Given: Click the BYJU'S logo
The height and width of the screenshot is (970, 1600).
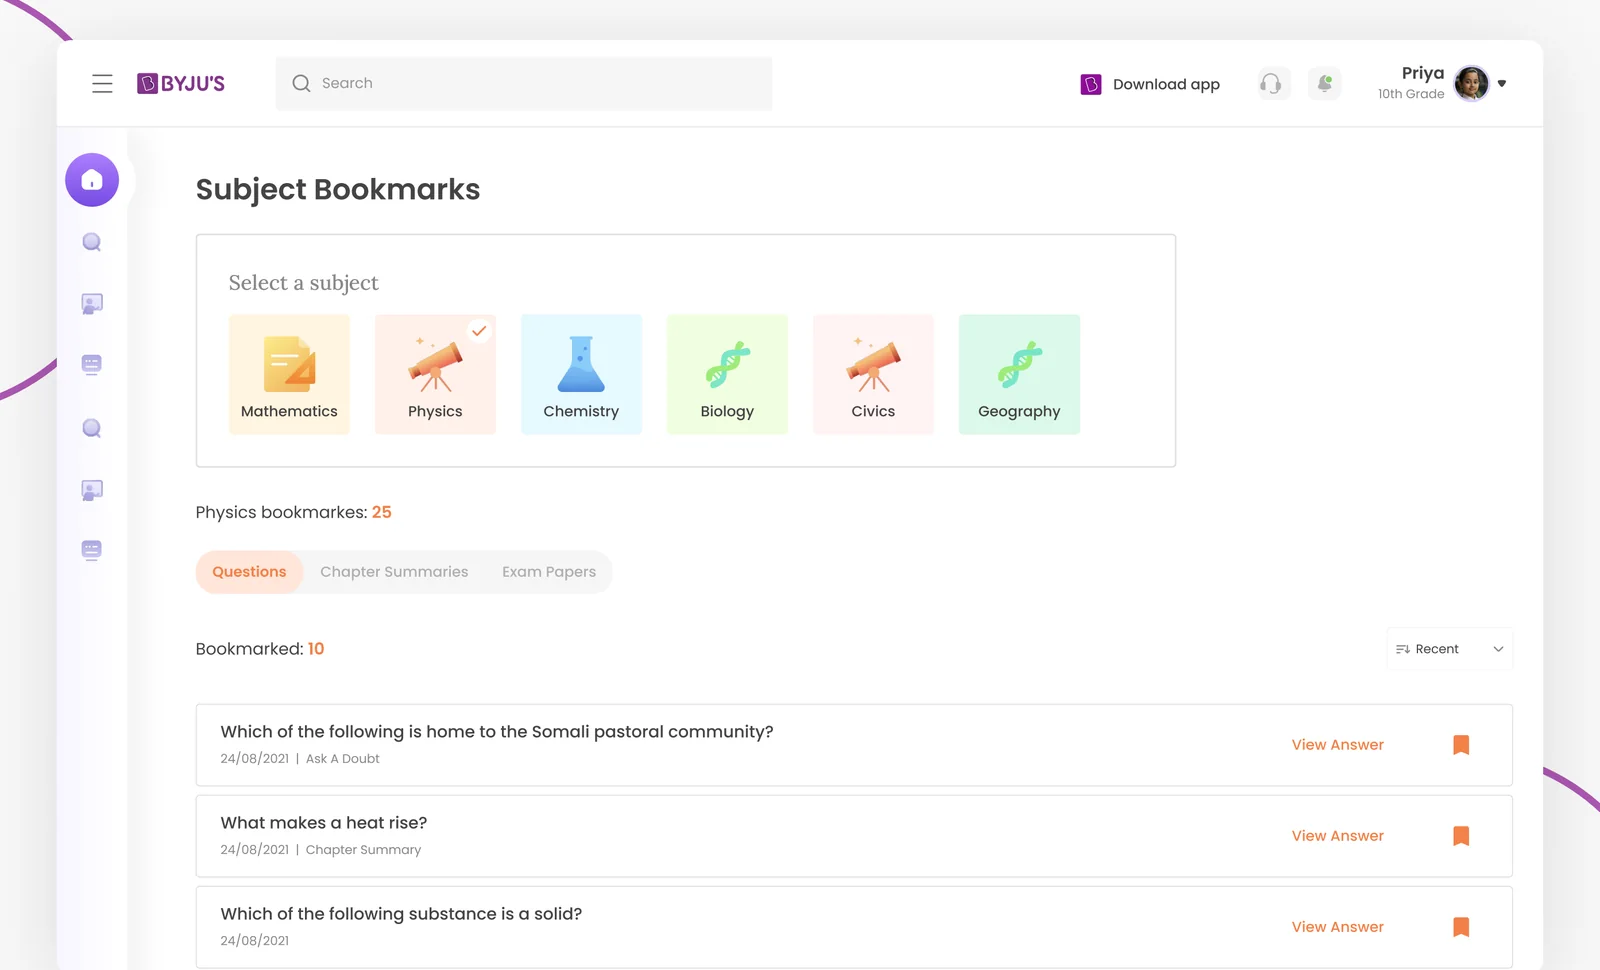Looking at the screenshot, I should coord(181,84).
